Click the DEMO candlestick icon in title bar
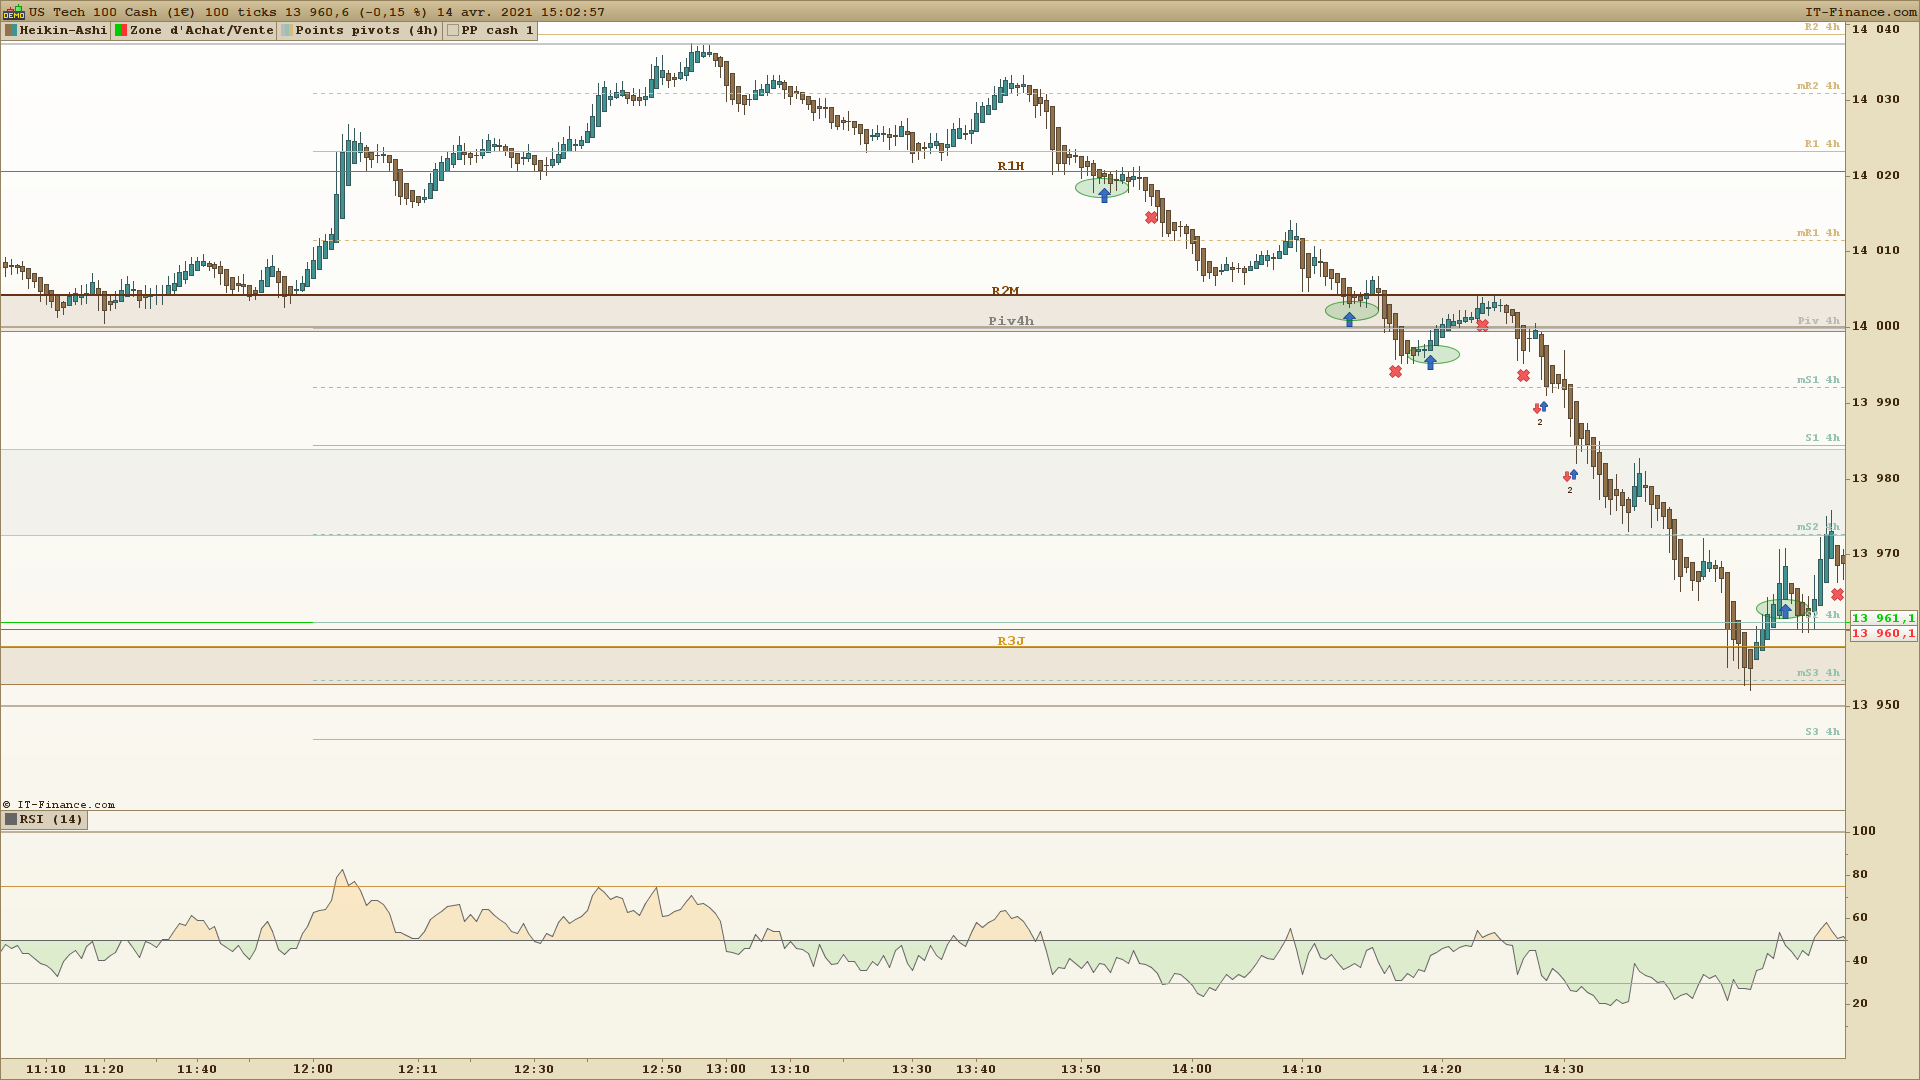 coord(13,12)
